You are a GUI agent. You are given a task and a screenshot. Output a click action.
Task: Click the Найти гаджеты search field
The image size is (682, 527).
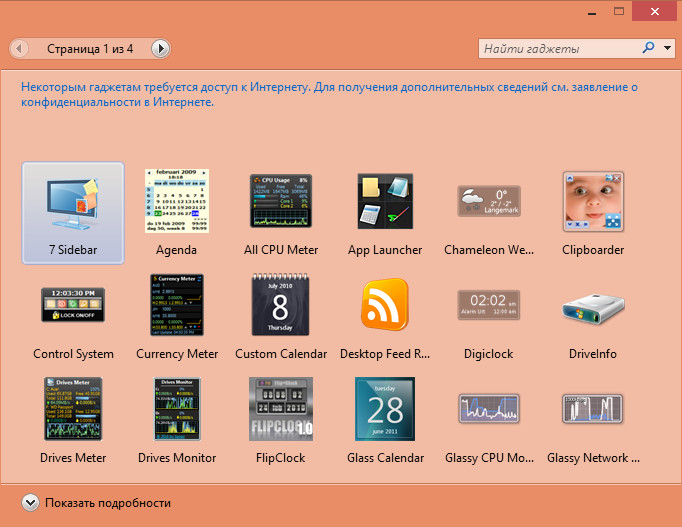[x=567, y=48]
